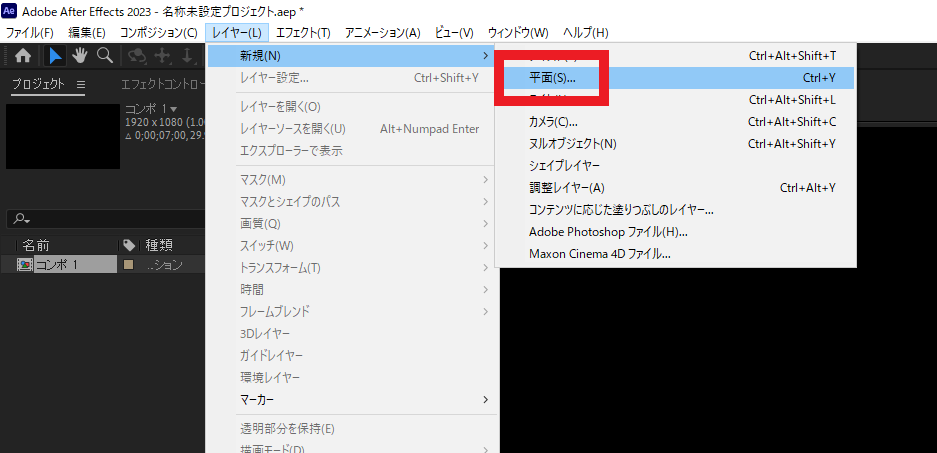The width and height of the screenshot is (937, 453).
Task: Expand the マスク(M) submenu
Action: pos(351,179)
